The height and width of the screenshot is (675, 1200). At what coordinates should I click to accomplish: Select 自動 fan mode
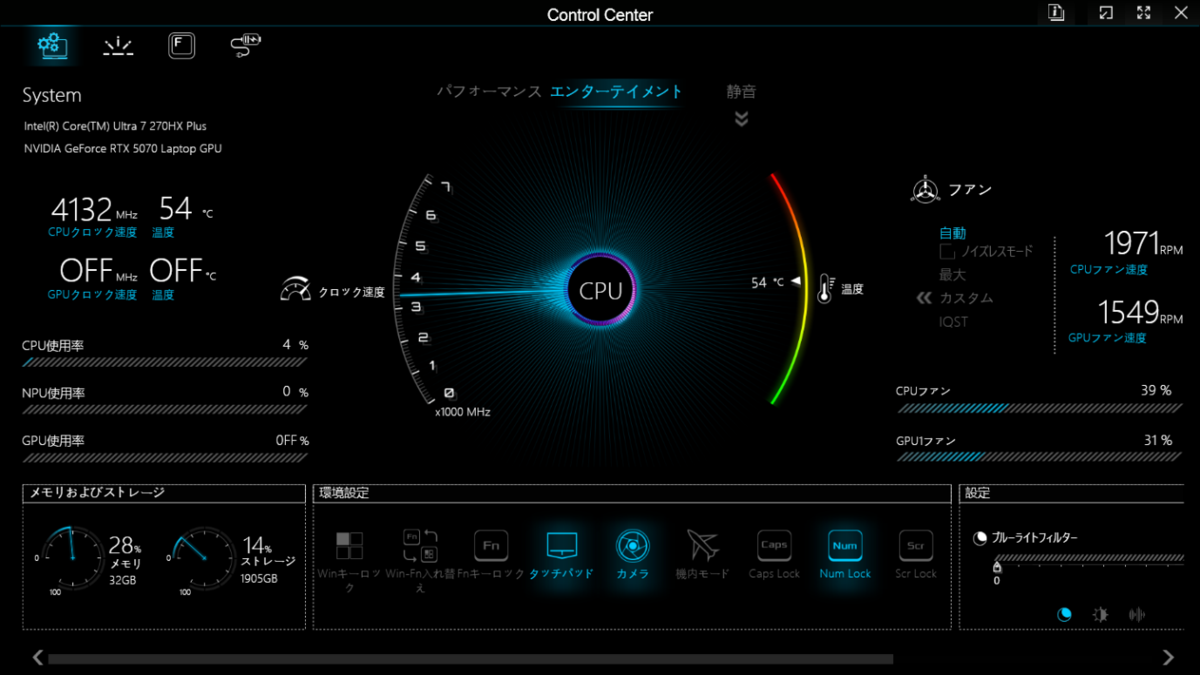(952, 233)
